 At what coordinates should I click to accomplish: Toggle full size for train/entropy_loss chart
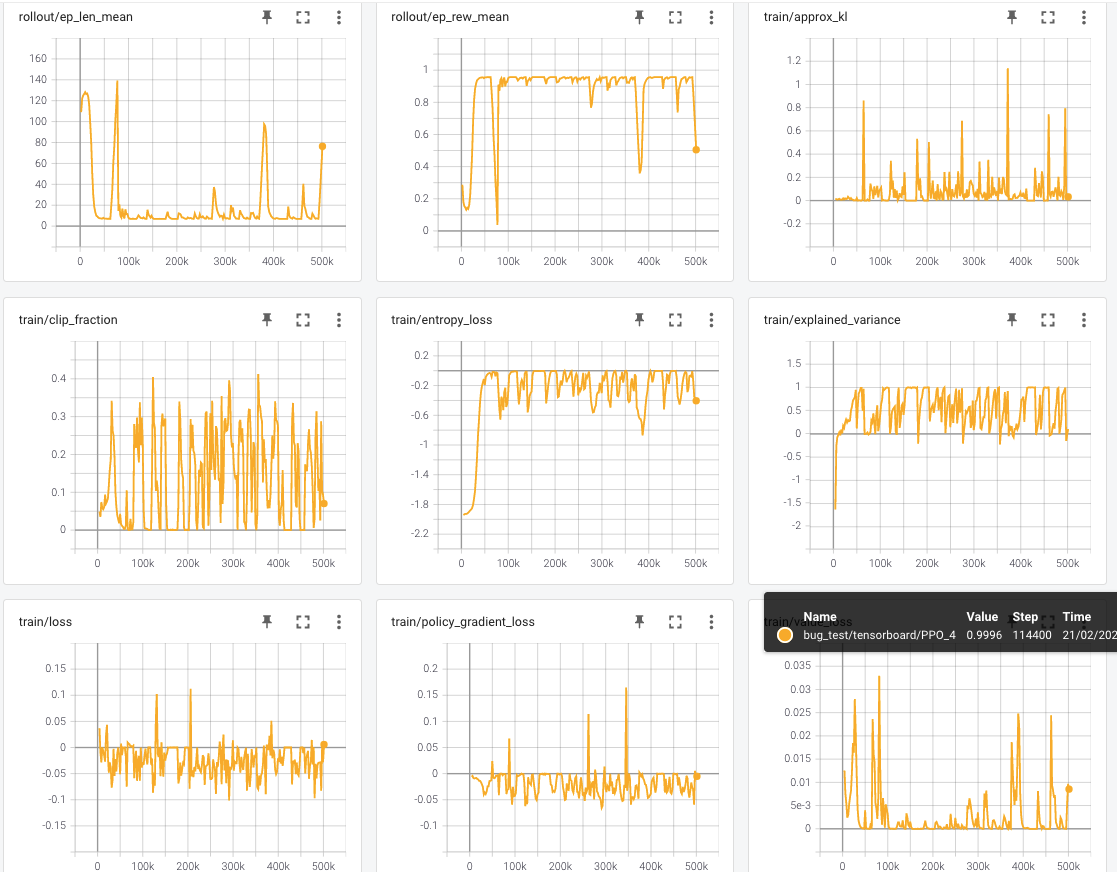(x=675, y=320)
